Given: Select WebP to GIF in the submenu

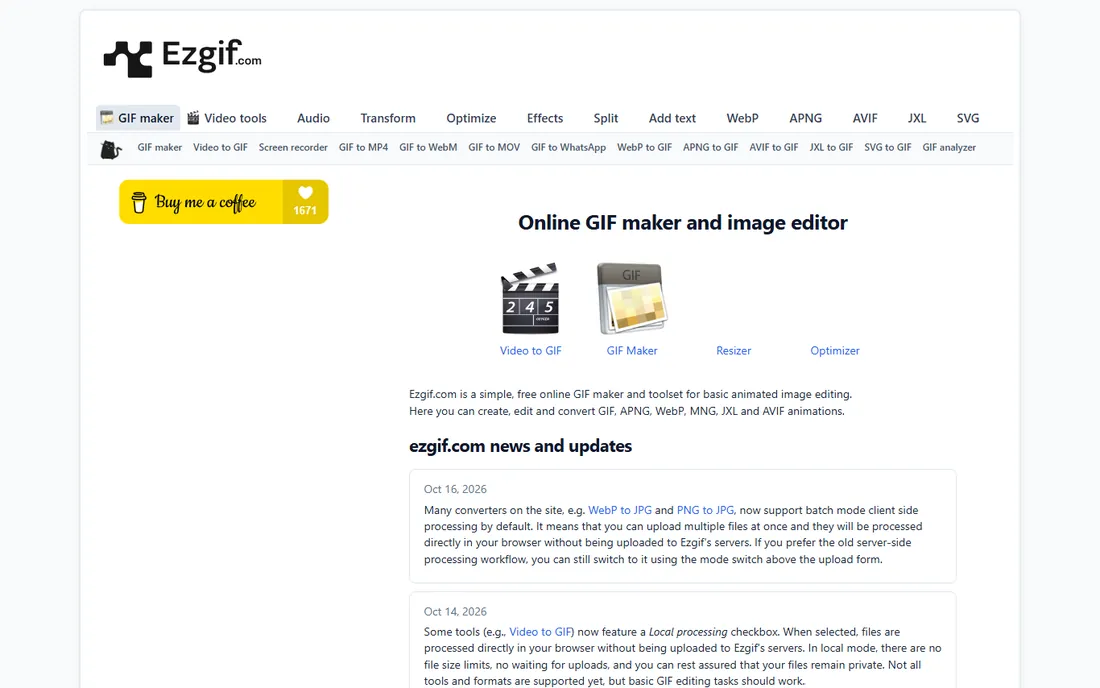Looking at the screenshot, I should (x=645, y=147).
